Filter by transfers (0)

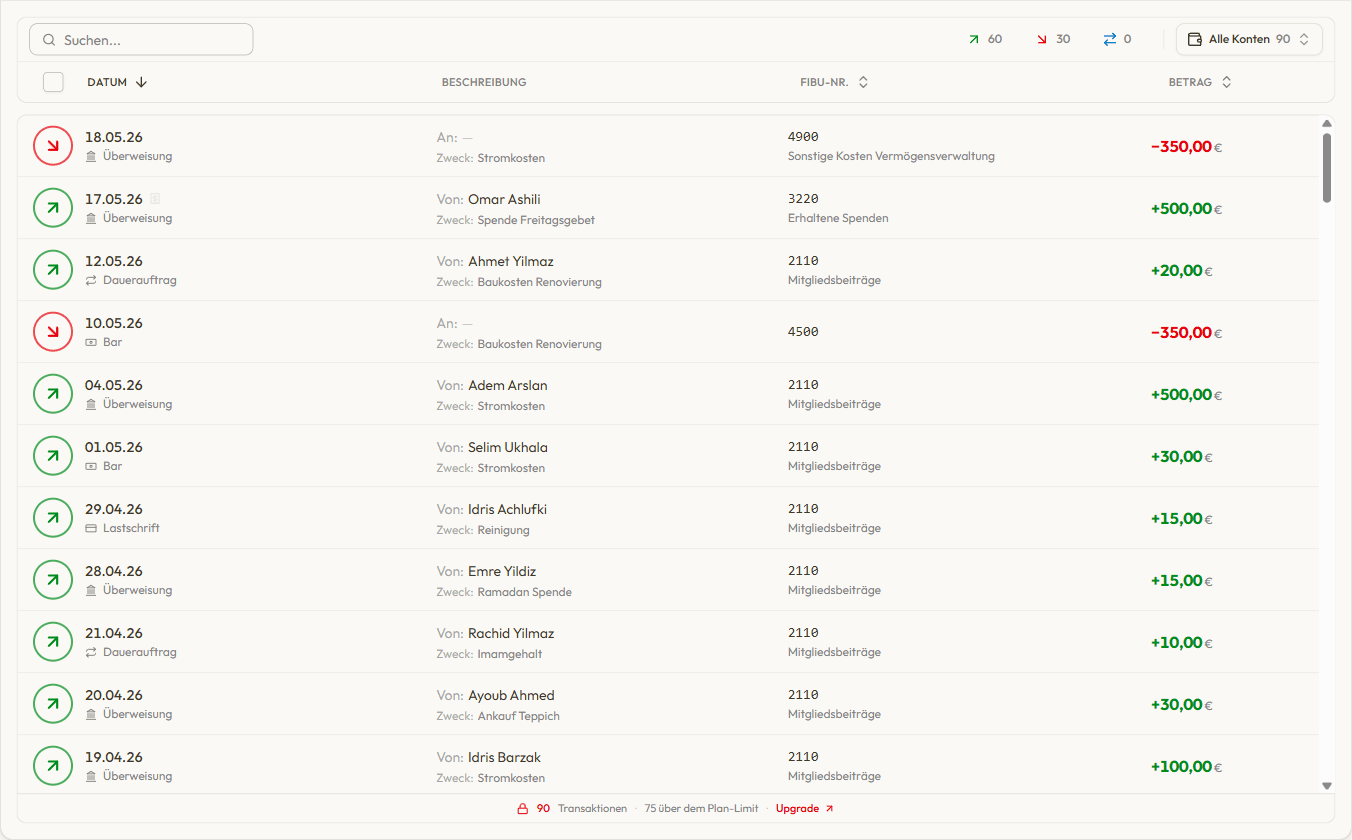coord(1118,39)
